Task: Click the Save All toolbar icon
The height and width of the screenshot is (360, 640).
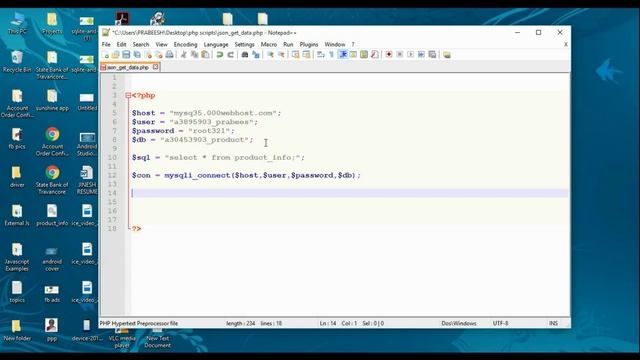Action: 137,55
